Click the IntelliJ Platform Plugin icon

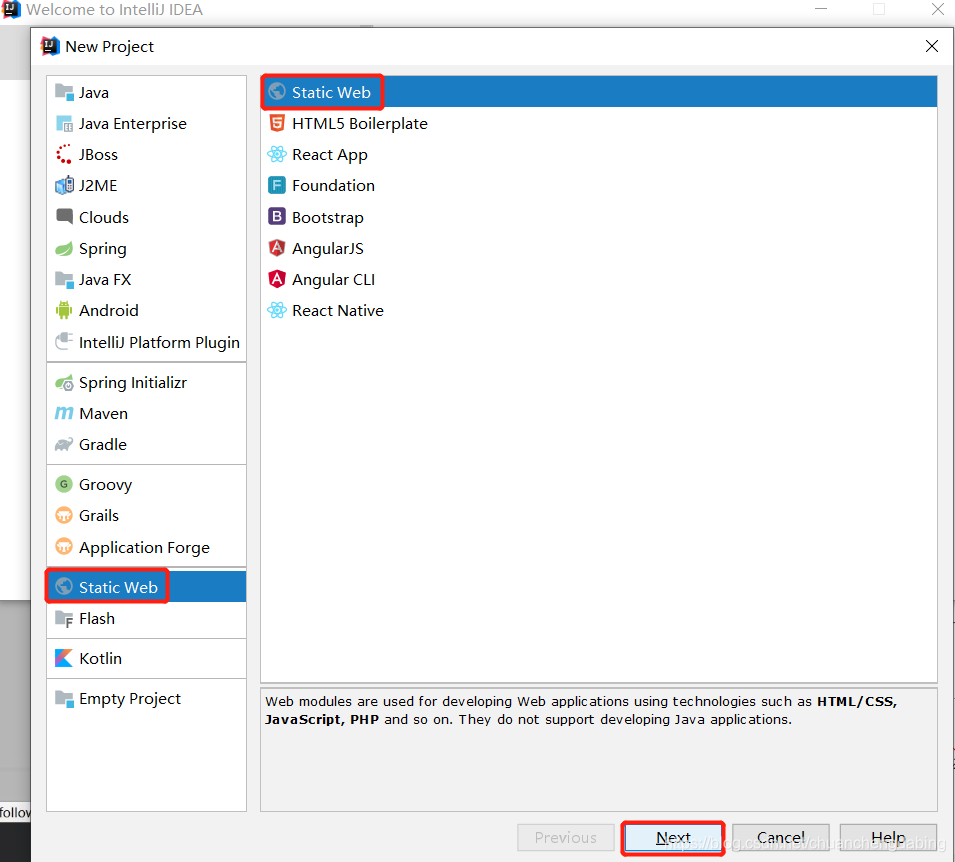tap(64, 342)
